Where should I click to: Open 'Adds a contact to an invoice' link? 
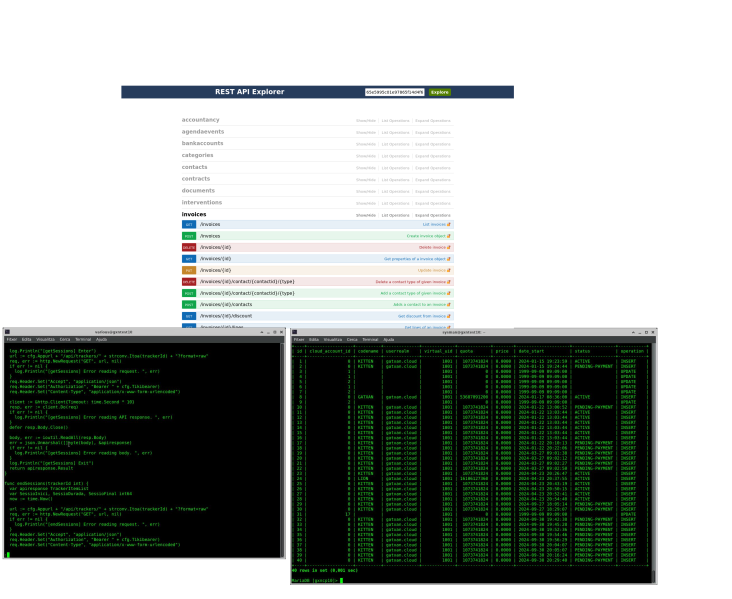click(x=419, y=304)
